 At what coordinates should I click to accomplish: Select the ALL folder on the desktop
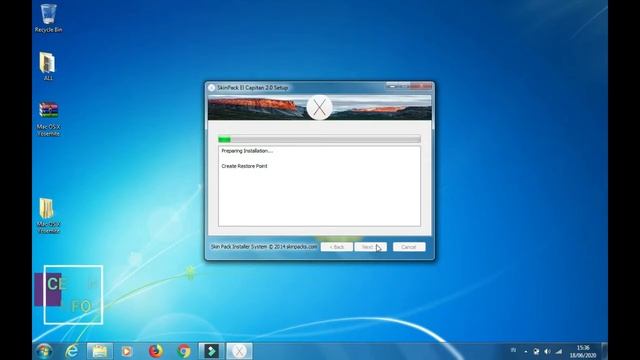(x=48, y=67)
